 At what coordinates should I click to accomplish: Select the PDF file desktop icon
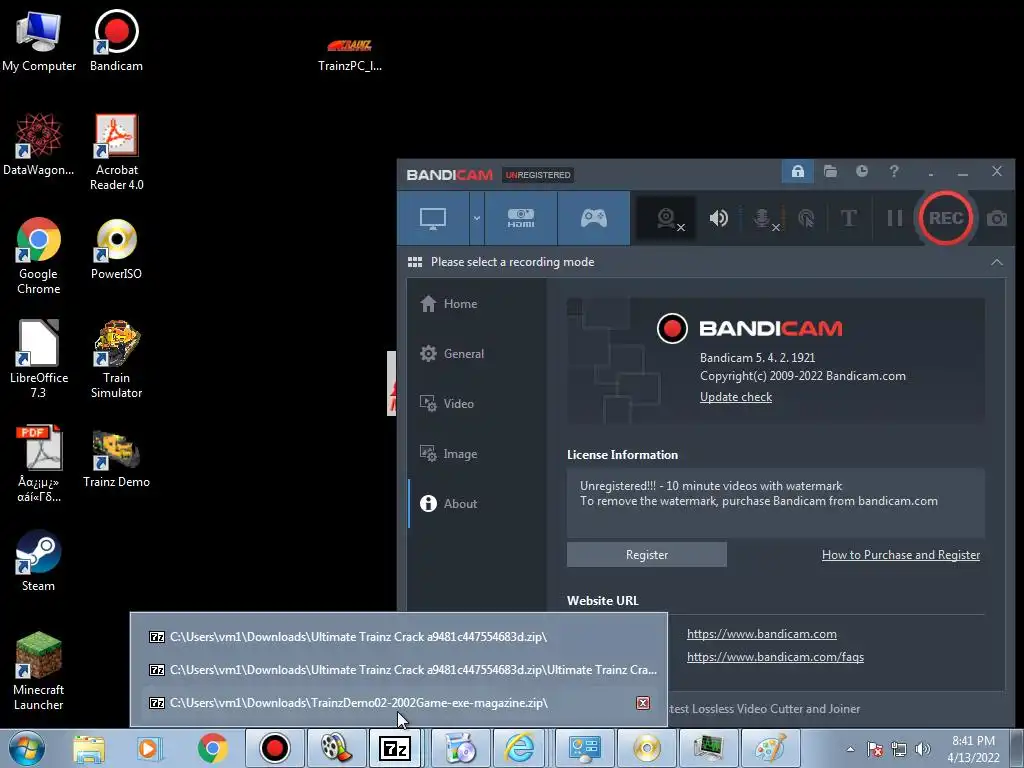pyautogui.click(x=39, y=464)
